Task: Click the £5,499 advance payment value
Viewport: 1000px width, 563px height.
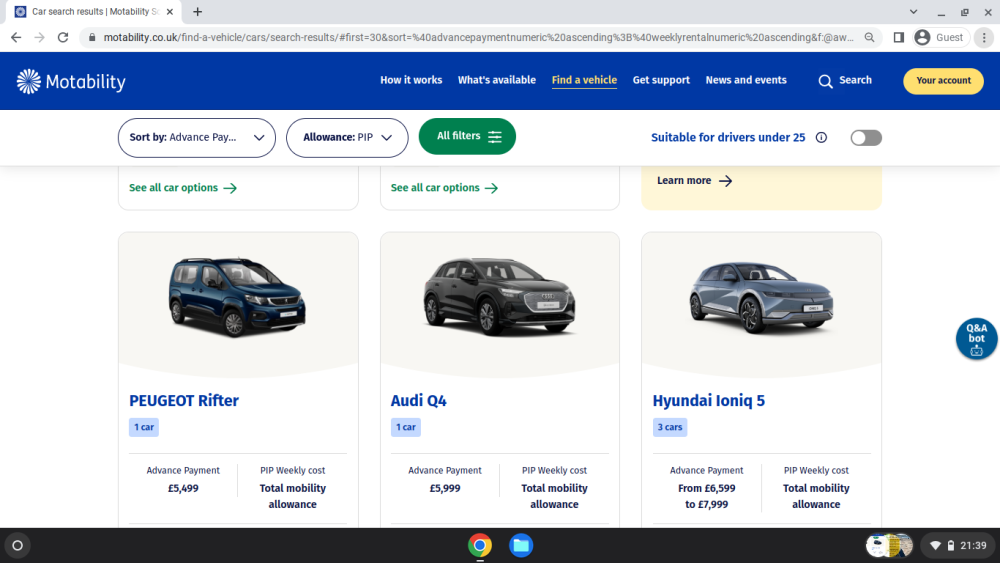Action: click(183, 488)
